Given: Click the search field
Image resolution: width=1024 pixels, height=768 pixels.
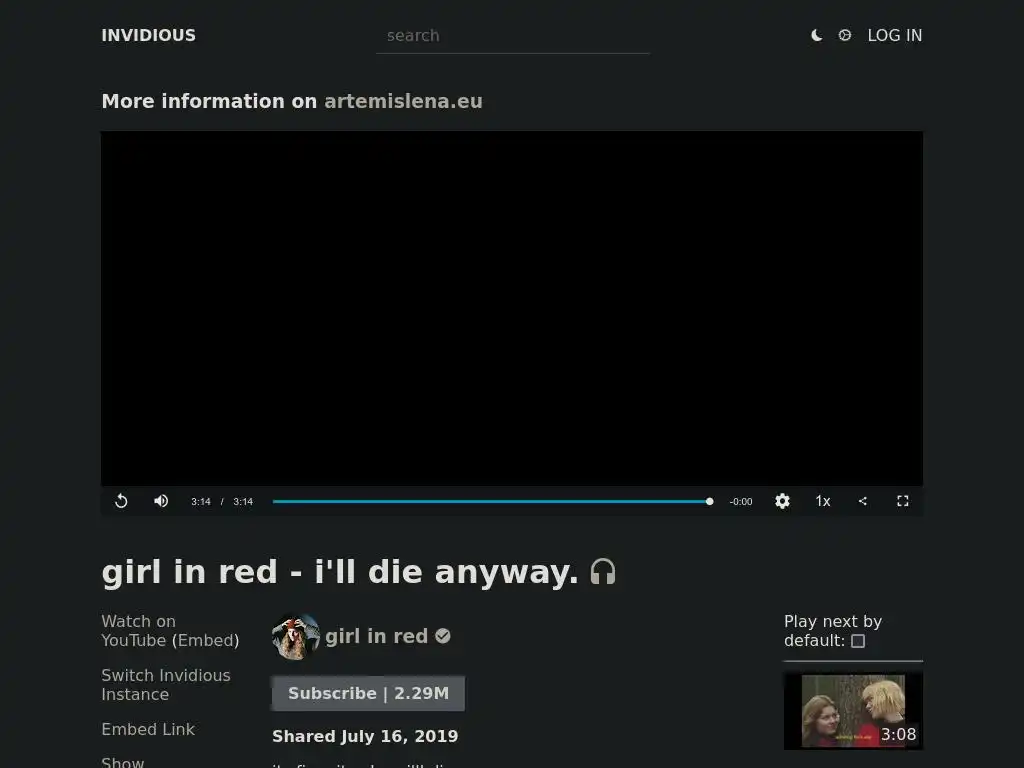Looking at the screenshot, I should click(513, 36).
